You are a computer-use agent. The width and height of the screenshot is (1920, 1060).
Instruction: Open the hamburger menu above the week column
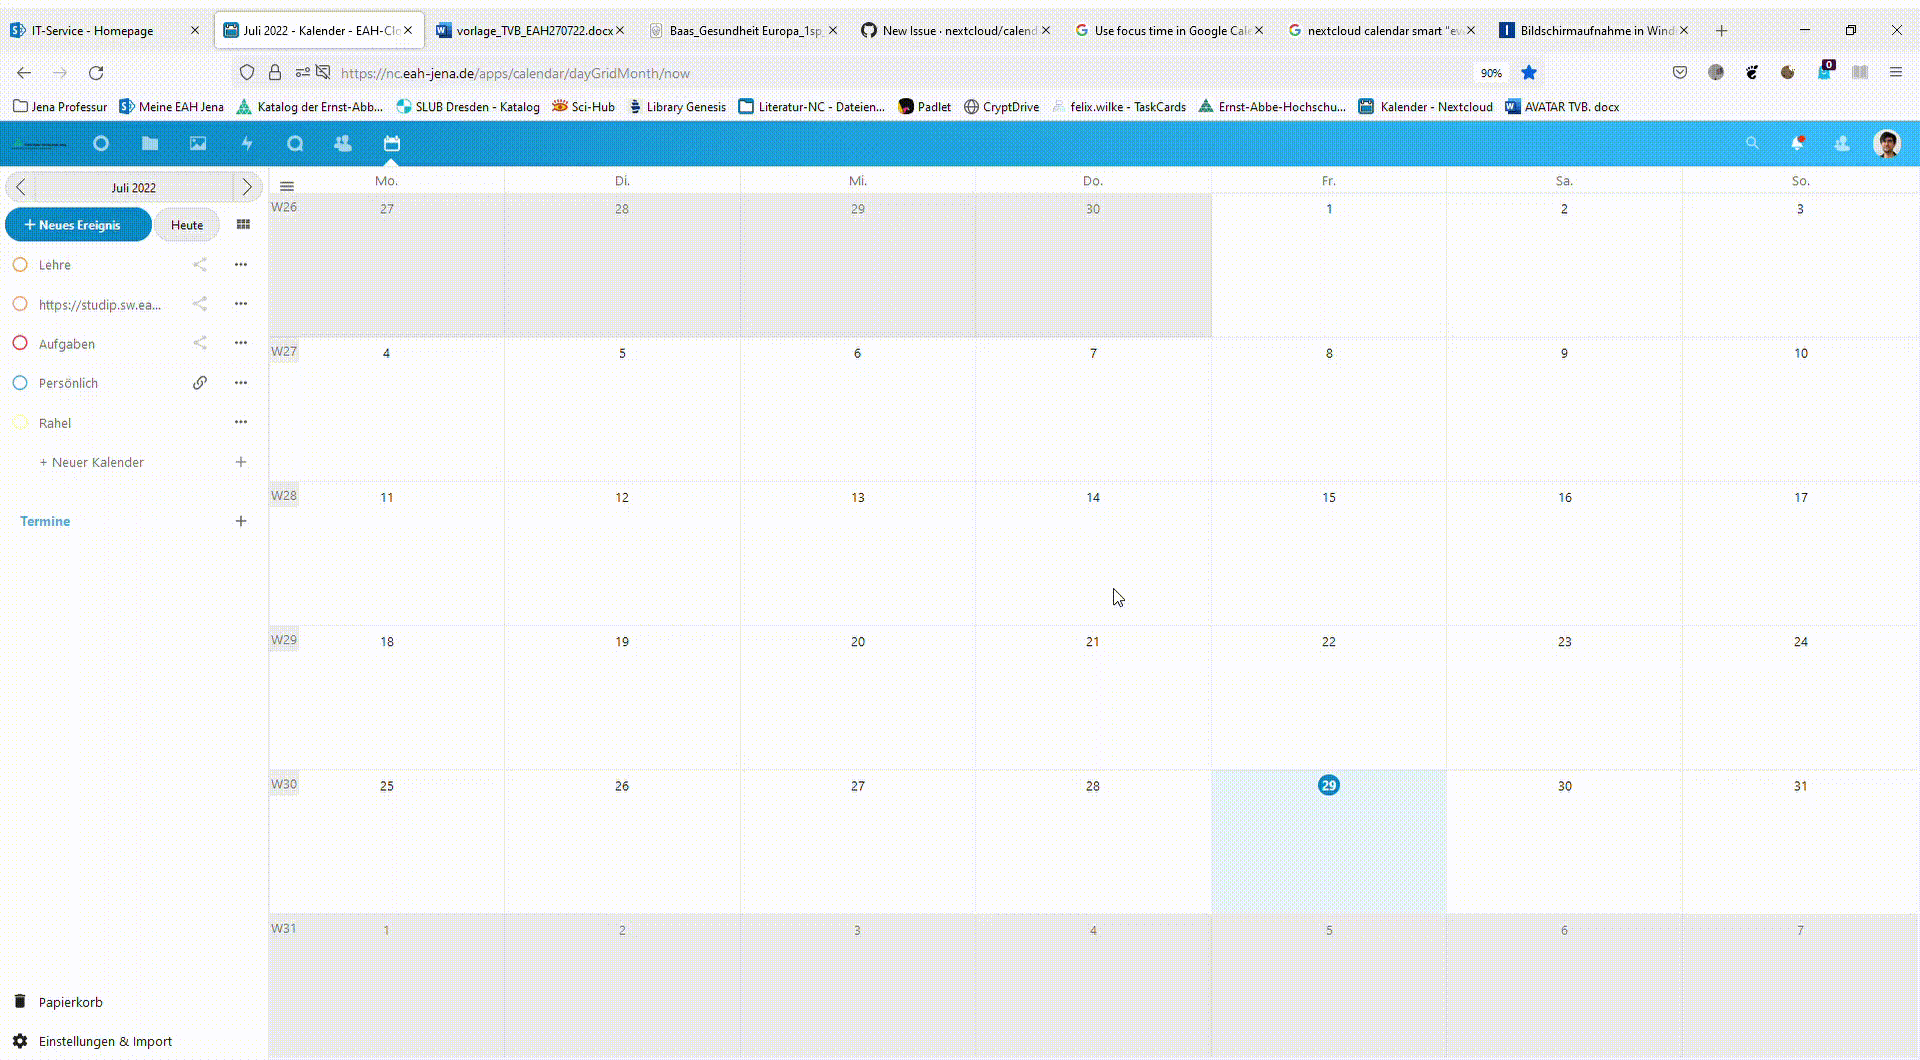pos(286,185)
